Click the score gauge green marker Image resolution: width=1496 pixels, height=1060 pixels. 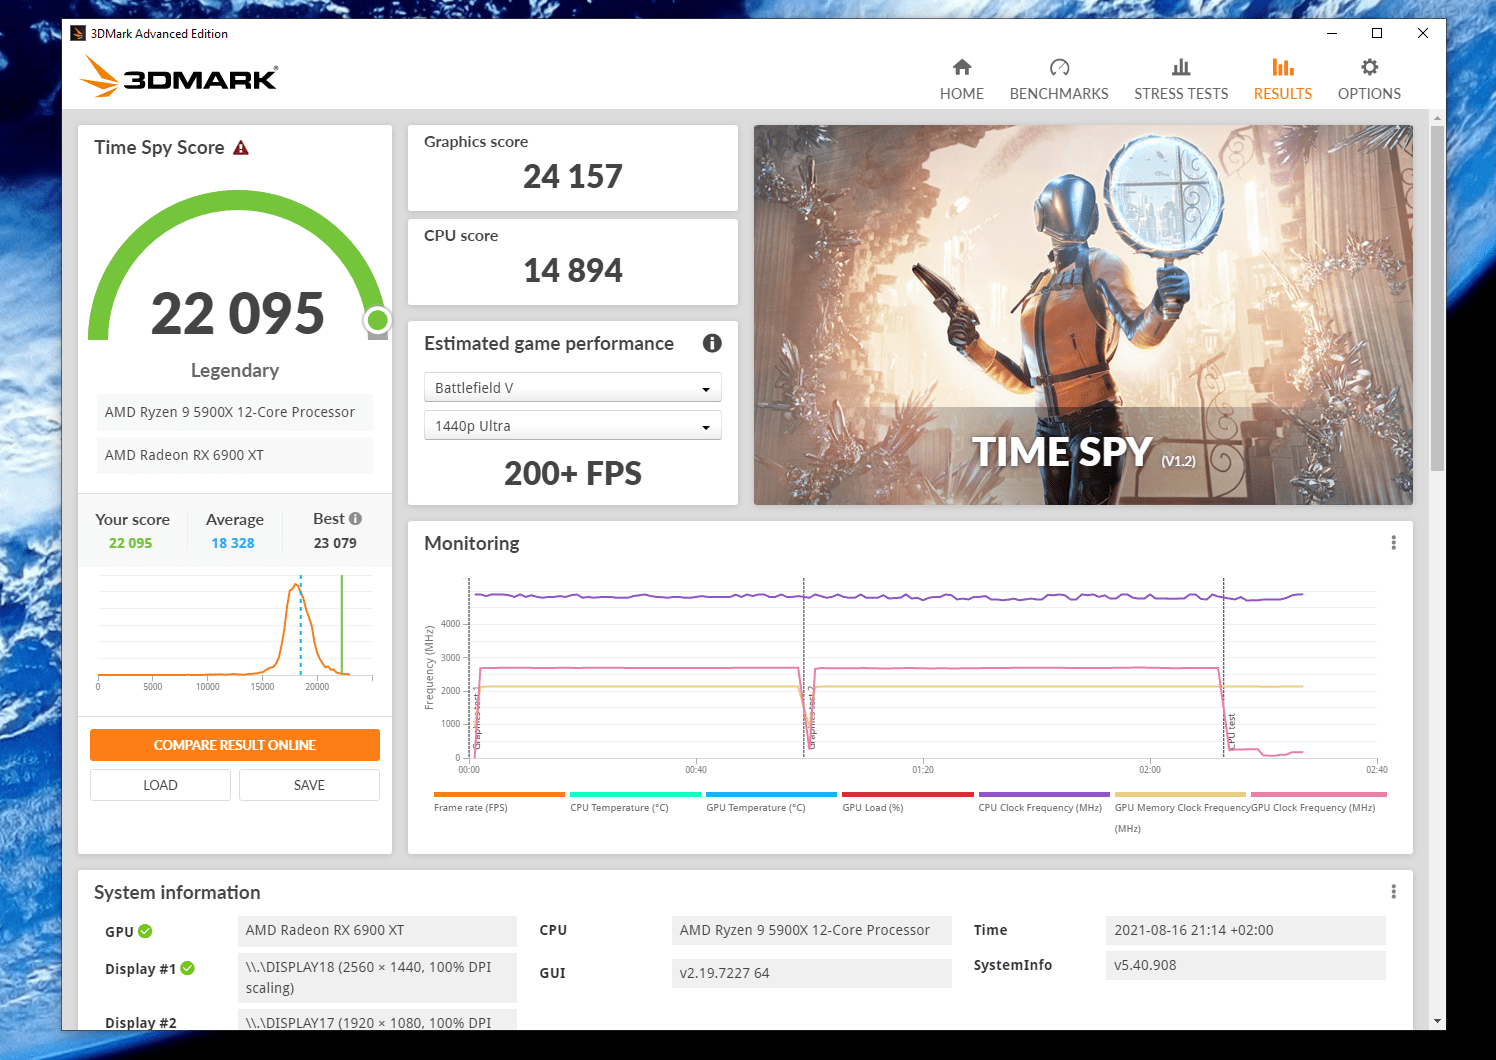tap(377, 320)
